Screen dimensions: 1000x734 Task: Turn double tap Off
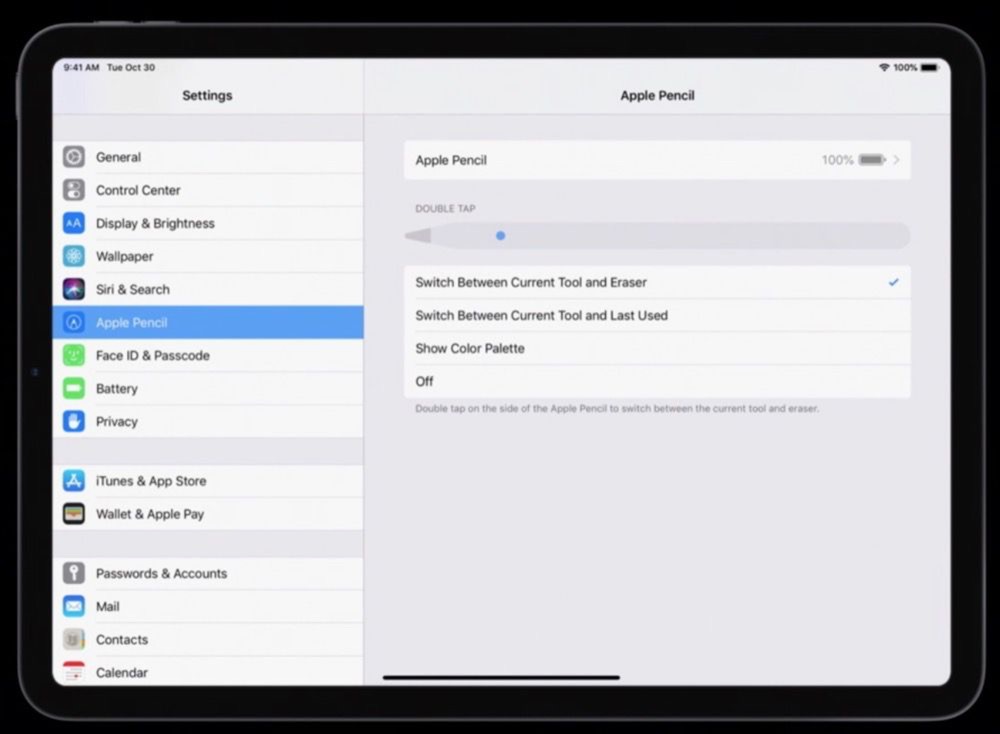657,381
